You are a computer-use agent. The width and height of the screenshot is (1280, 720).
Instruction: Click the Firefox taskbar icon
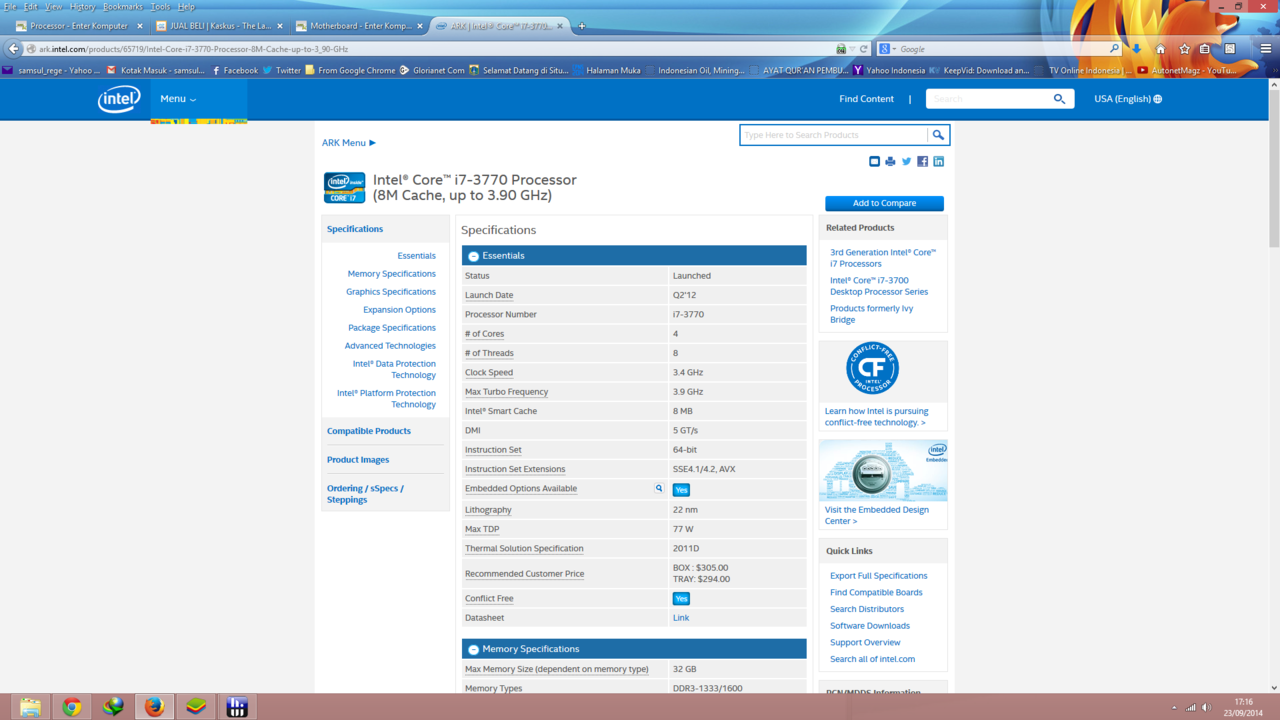click(154, 707)
